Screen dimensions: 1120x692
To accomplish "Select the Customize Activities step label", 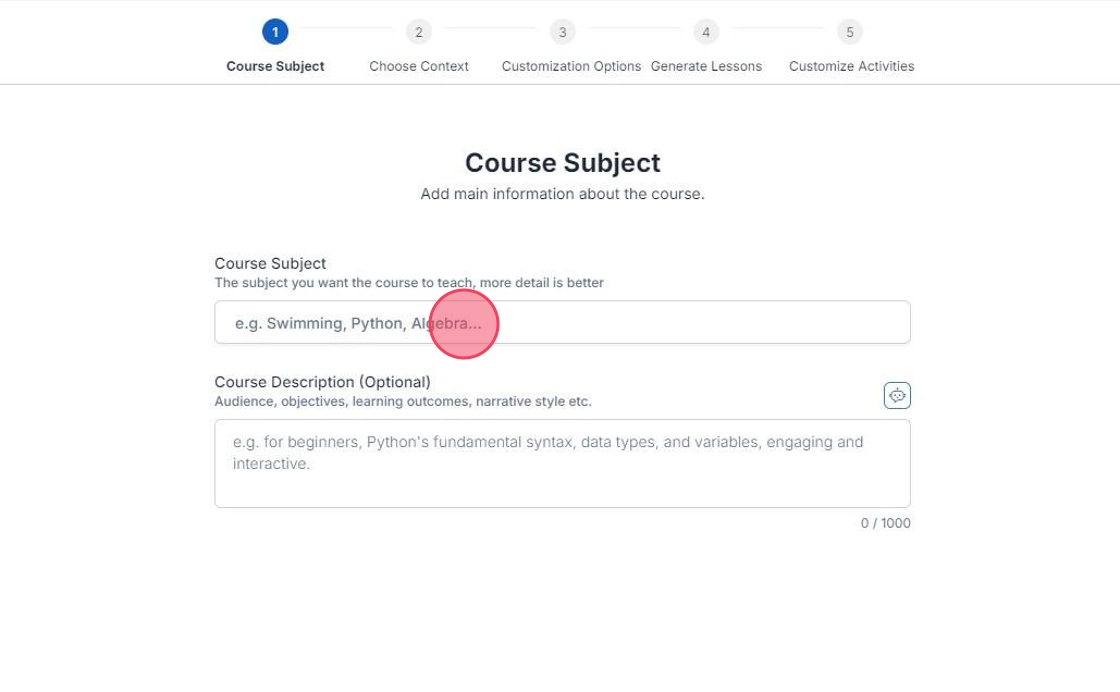I will coord(851,66).
